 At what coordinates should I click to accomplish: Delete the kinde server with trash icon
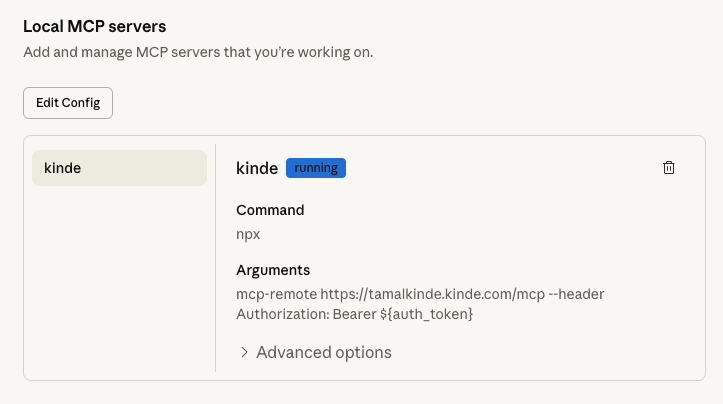pyautogui.click(x=669, y=168)
